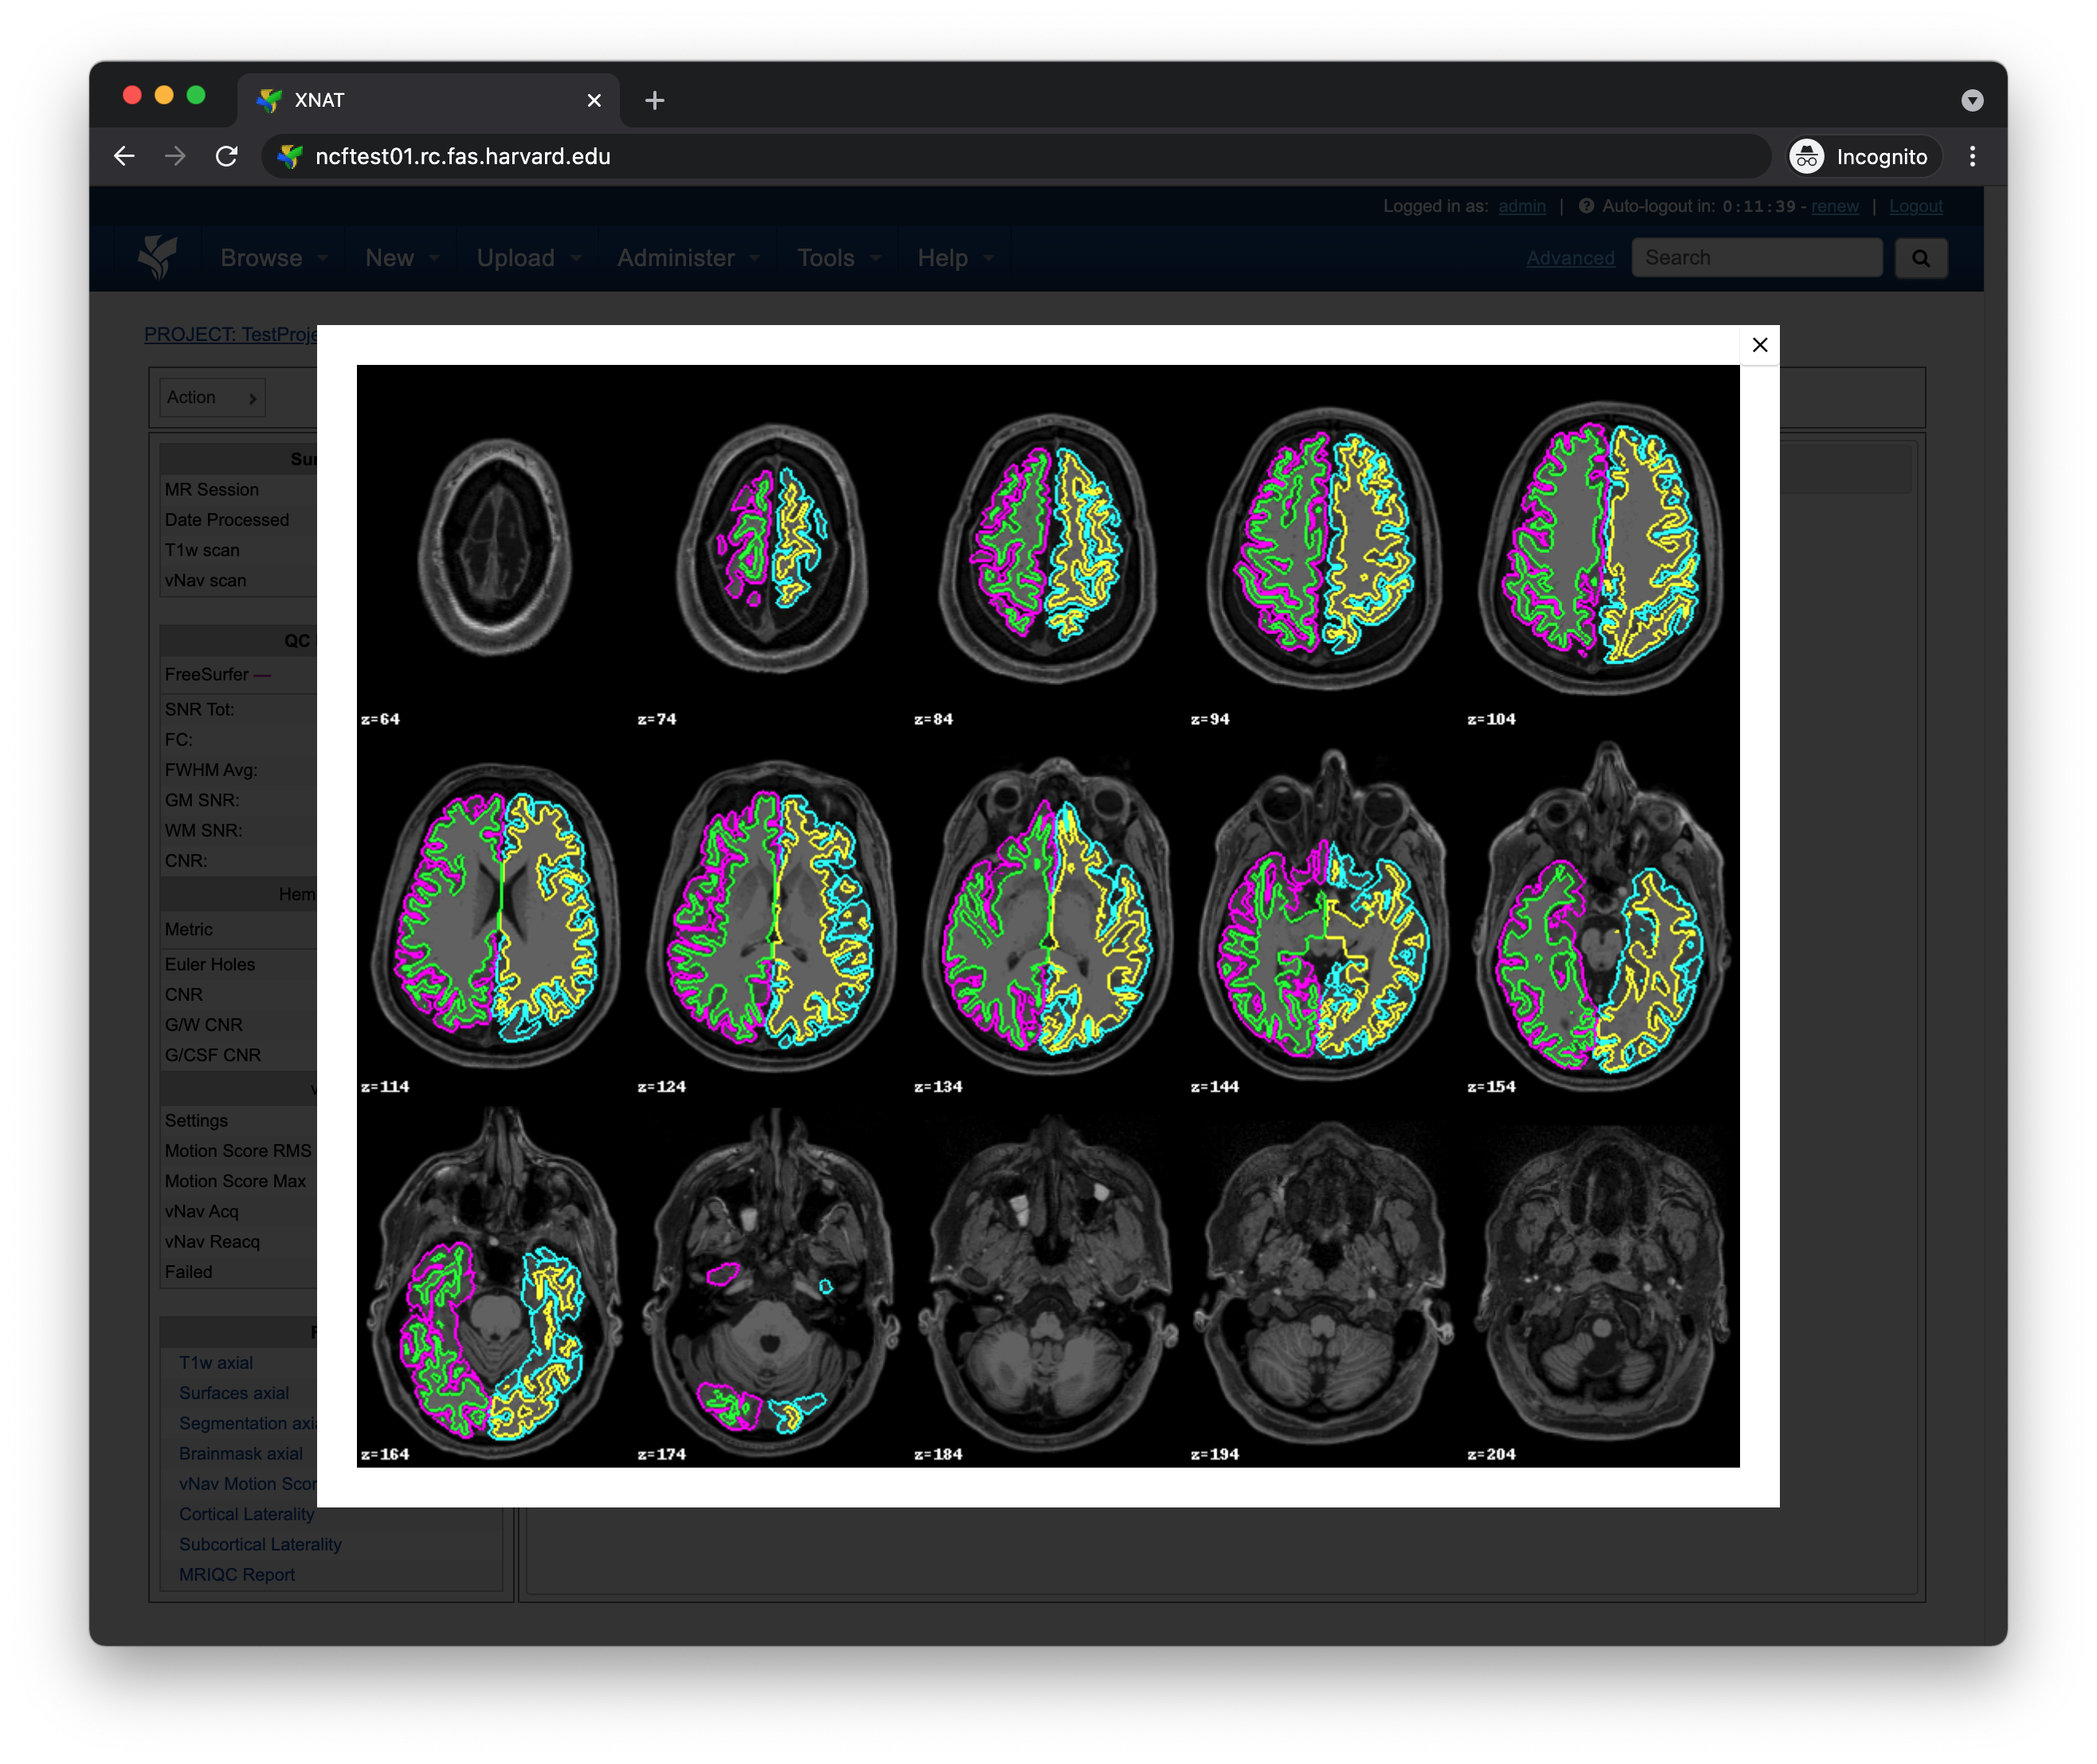The height and width of the screenshot is (1764, 2097).
Task: Click the Incognito profile indicator
Action: [x=1864, y=156]
